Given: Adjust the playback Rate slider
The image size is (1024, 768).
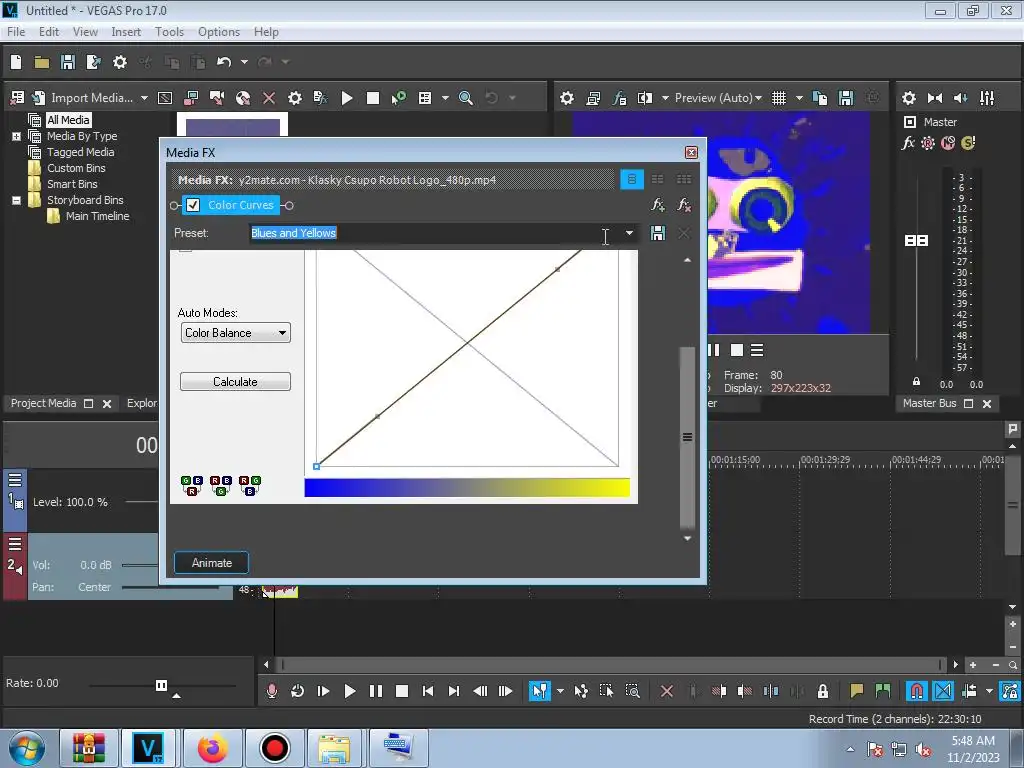Looking at the screenshot, I should [x=161, y=685].
